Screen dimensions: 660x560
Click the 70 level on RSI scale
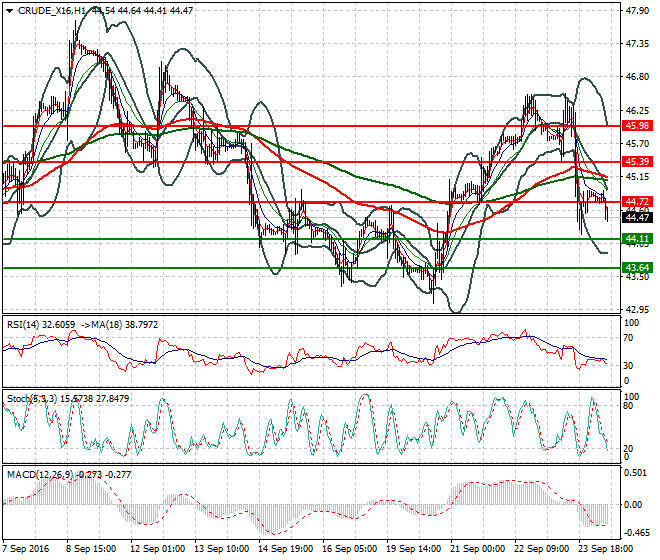point(629,340)
